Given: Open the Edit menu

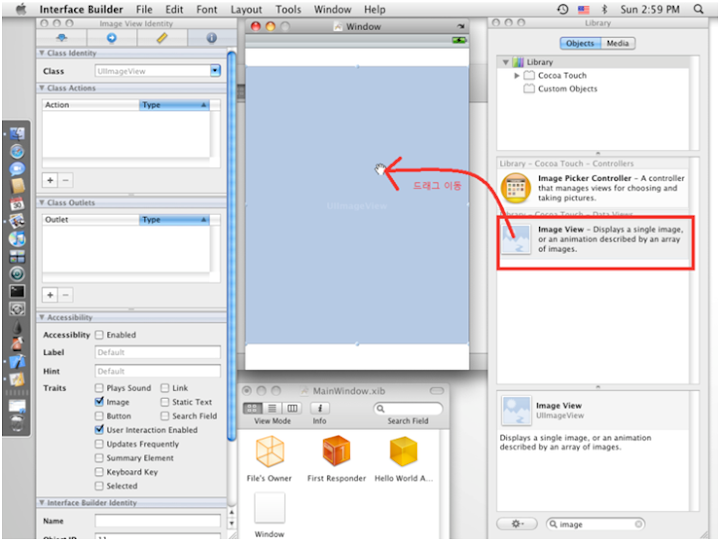Looking at the screenshot, I should pyautogui.click(x=174, y=9).
